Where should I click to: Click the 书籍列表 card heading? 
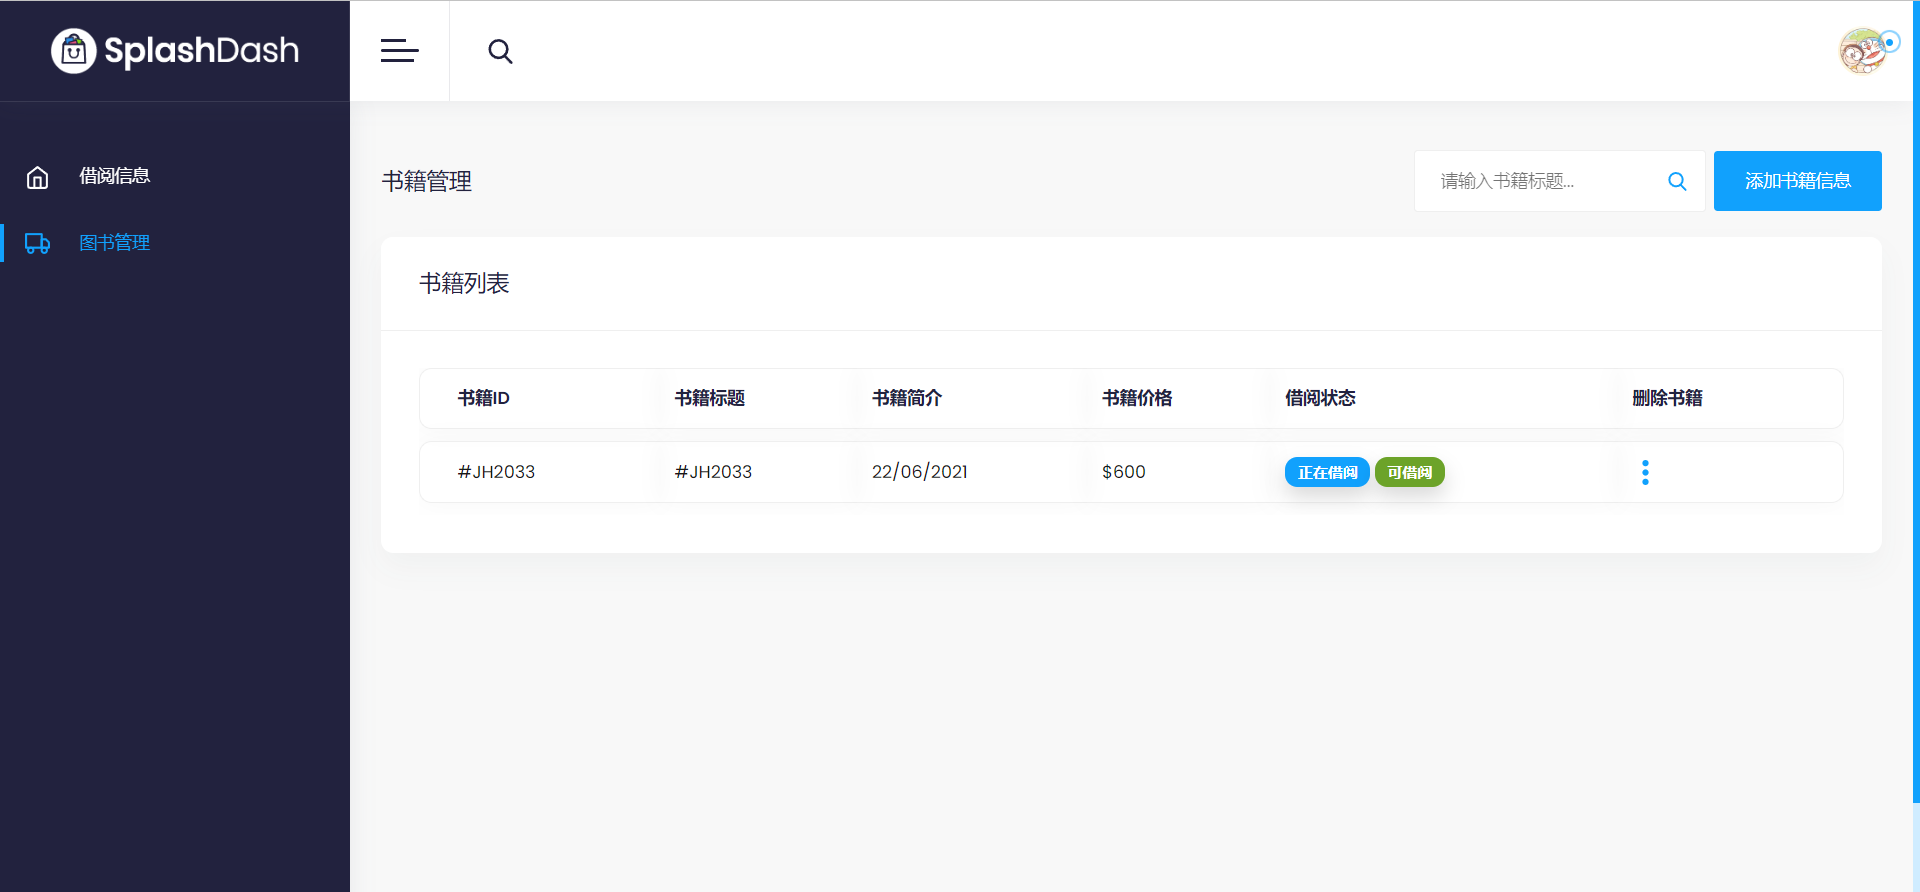[464, 284]
